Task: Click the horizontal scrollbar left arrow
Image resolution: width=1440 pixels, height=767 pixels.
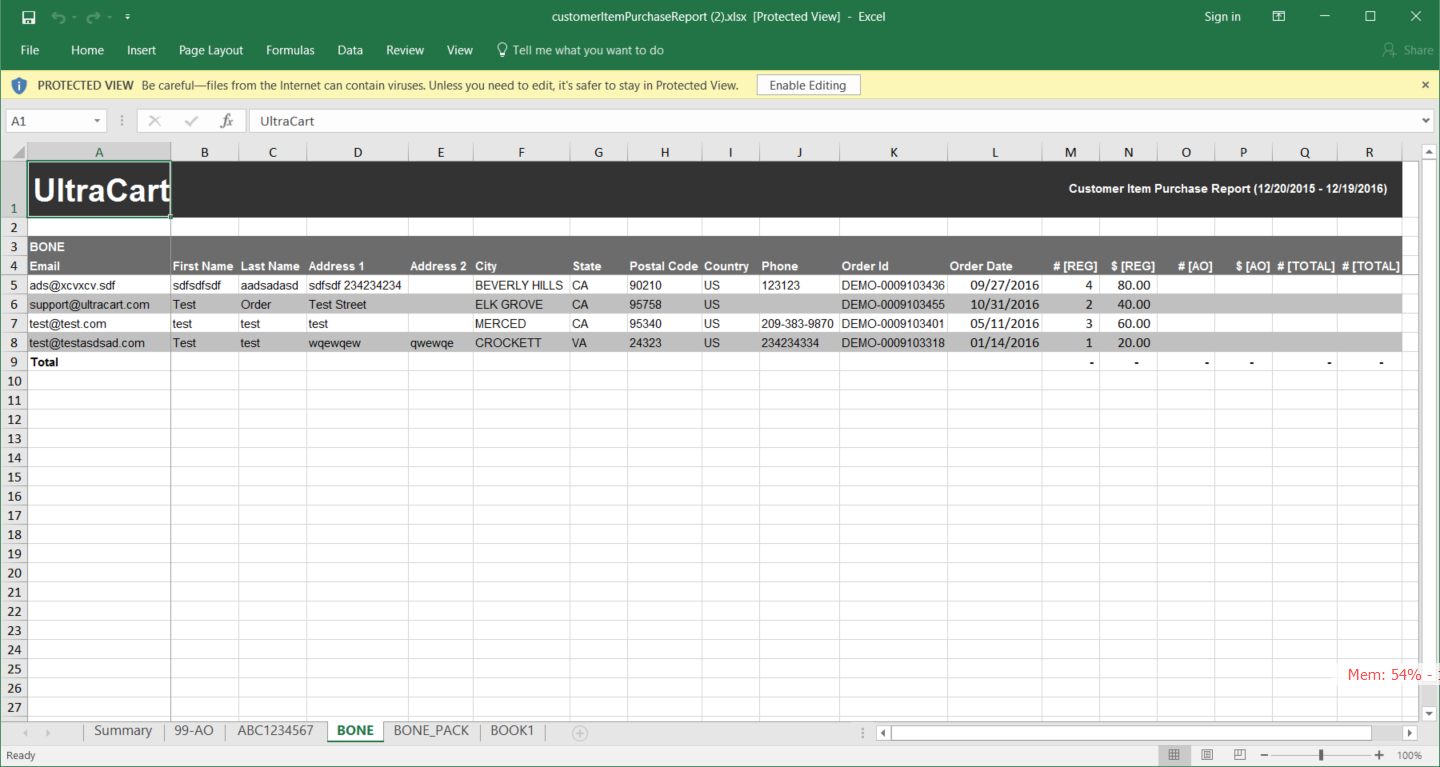Action: (883, 733)
